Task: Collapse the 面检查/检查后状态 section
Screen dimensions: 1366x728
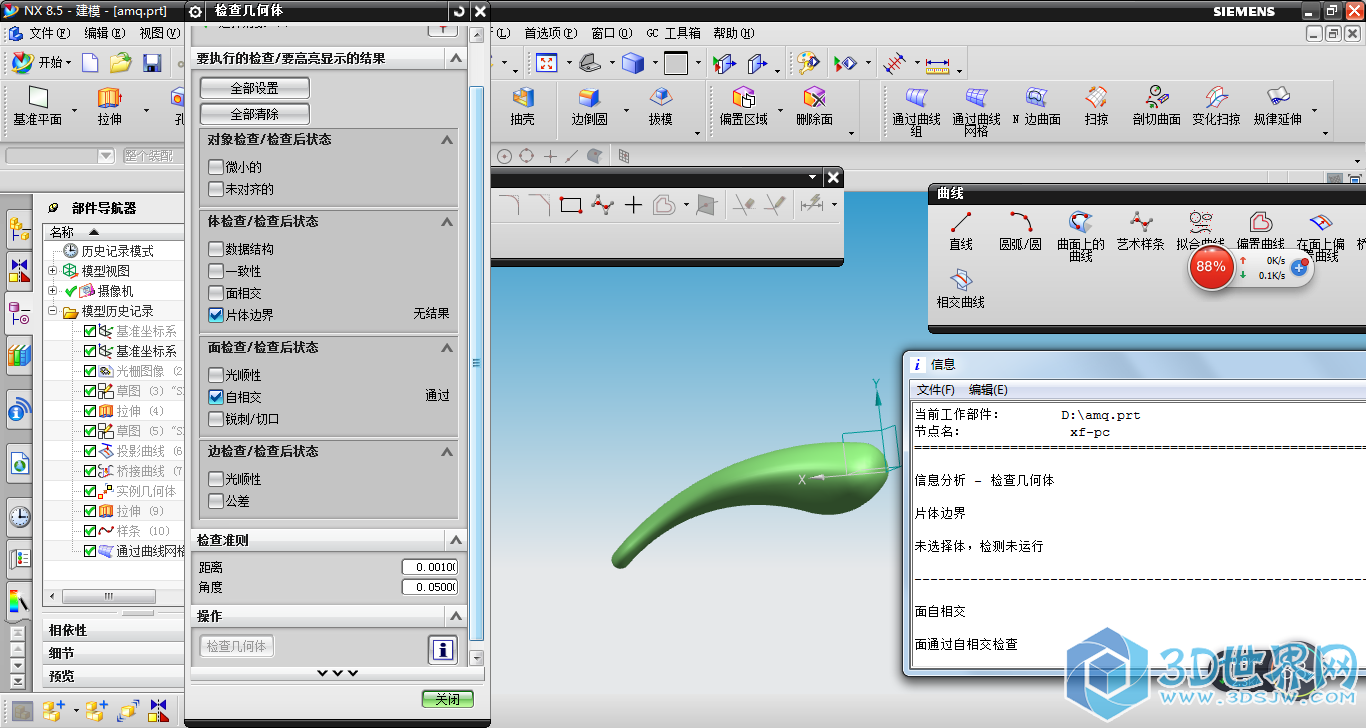Action: (x=446, y=348)
